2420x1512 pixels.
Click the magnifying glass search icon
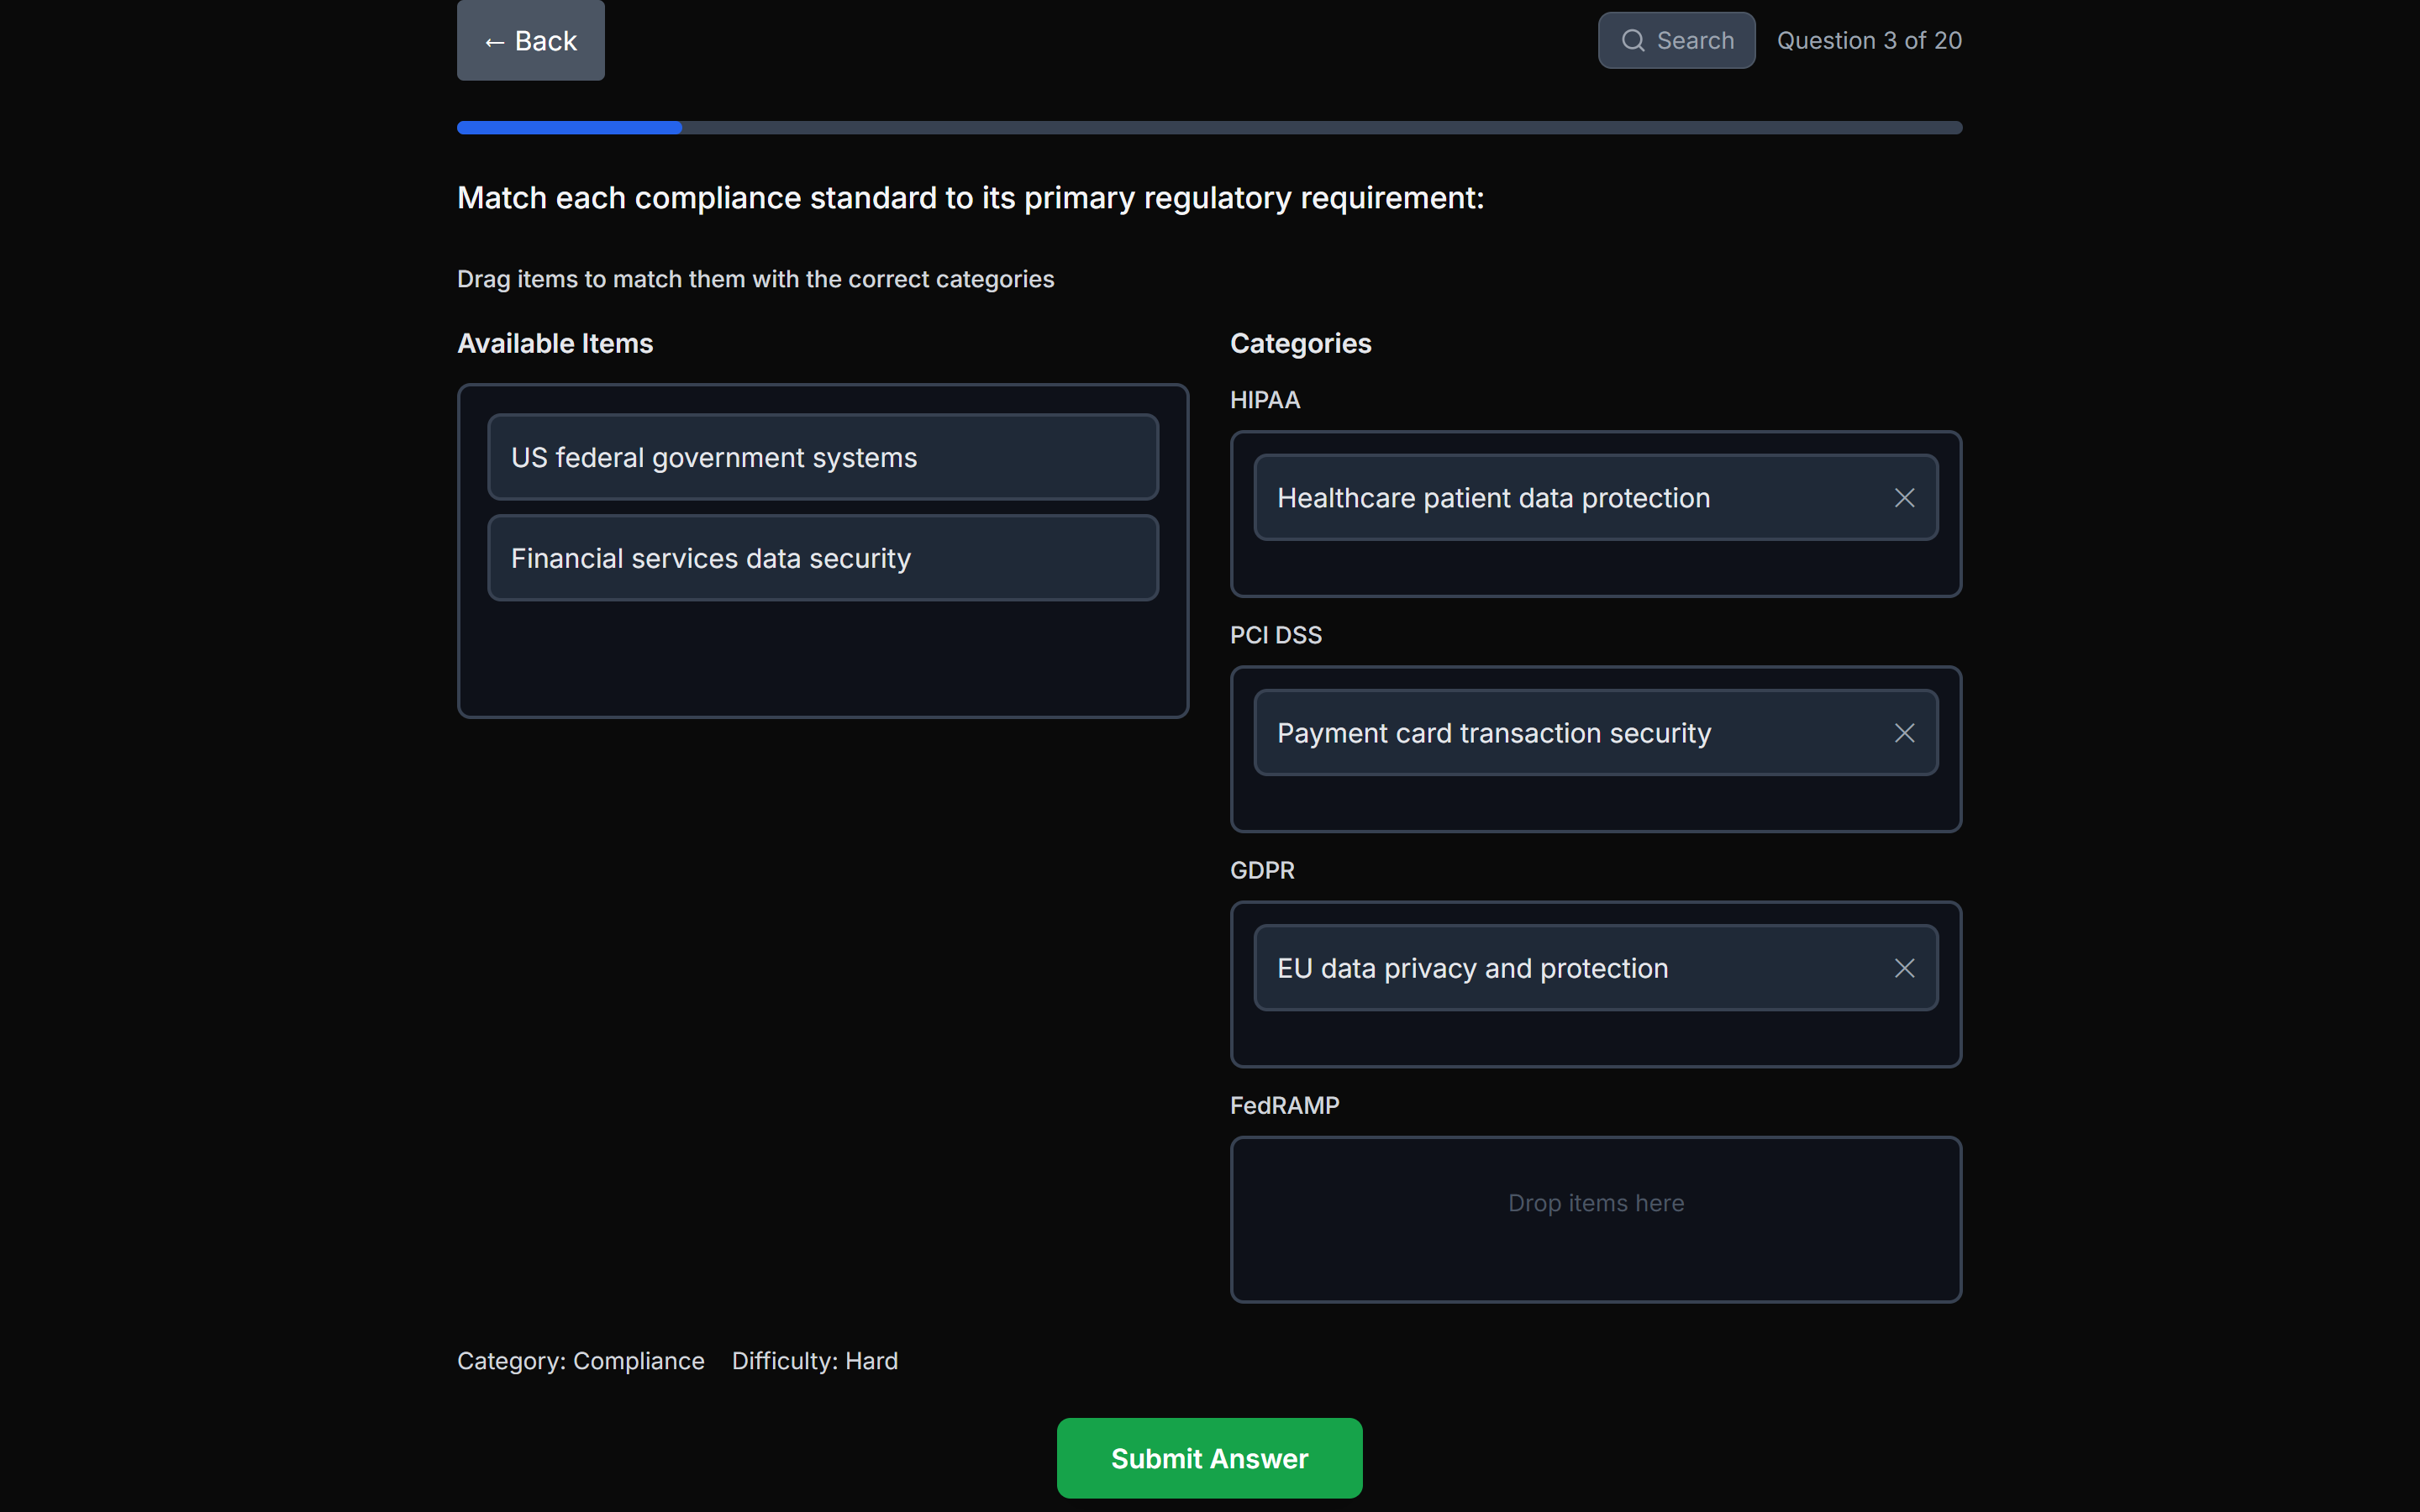tap(1634, 40)
